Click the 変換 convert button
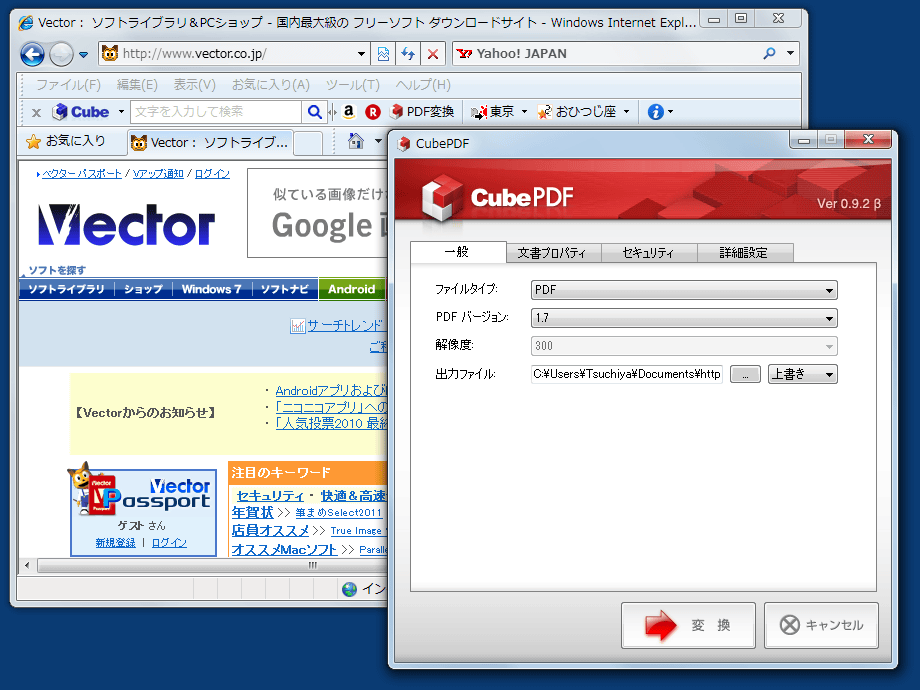 point(688,625)
